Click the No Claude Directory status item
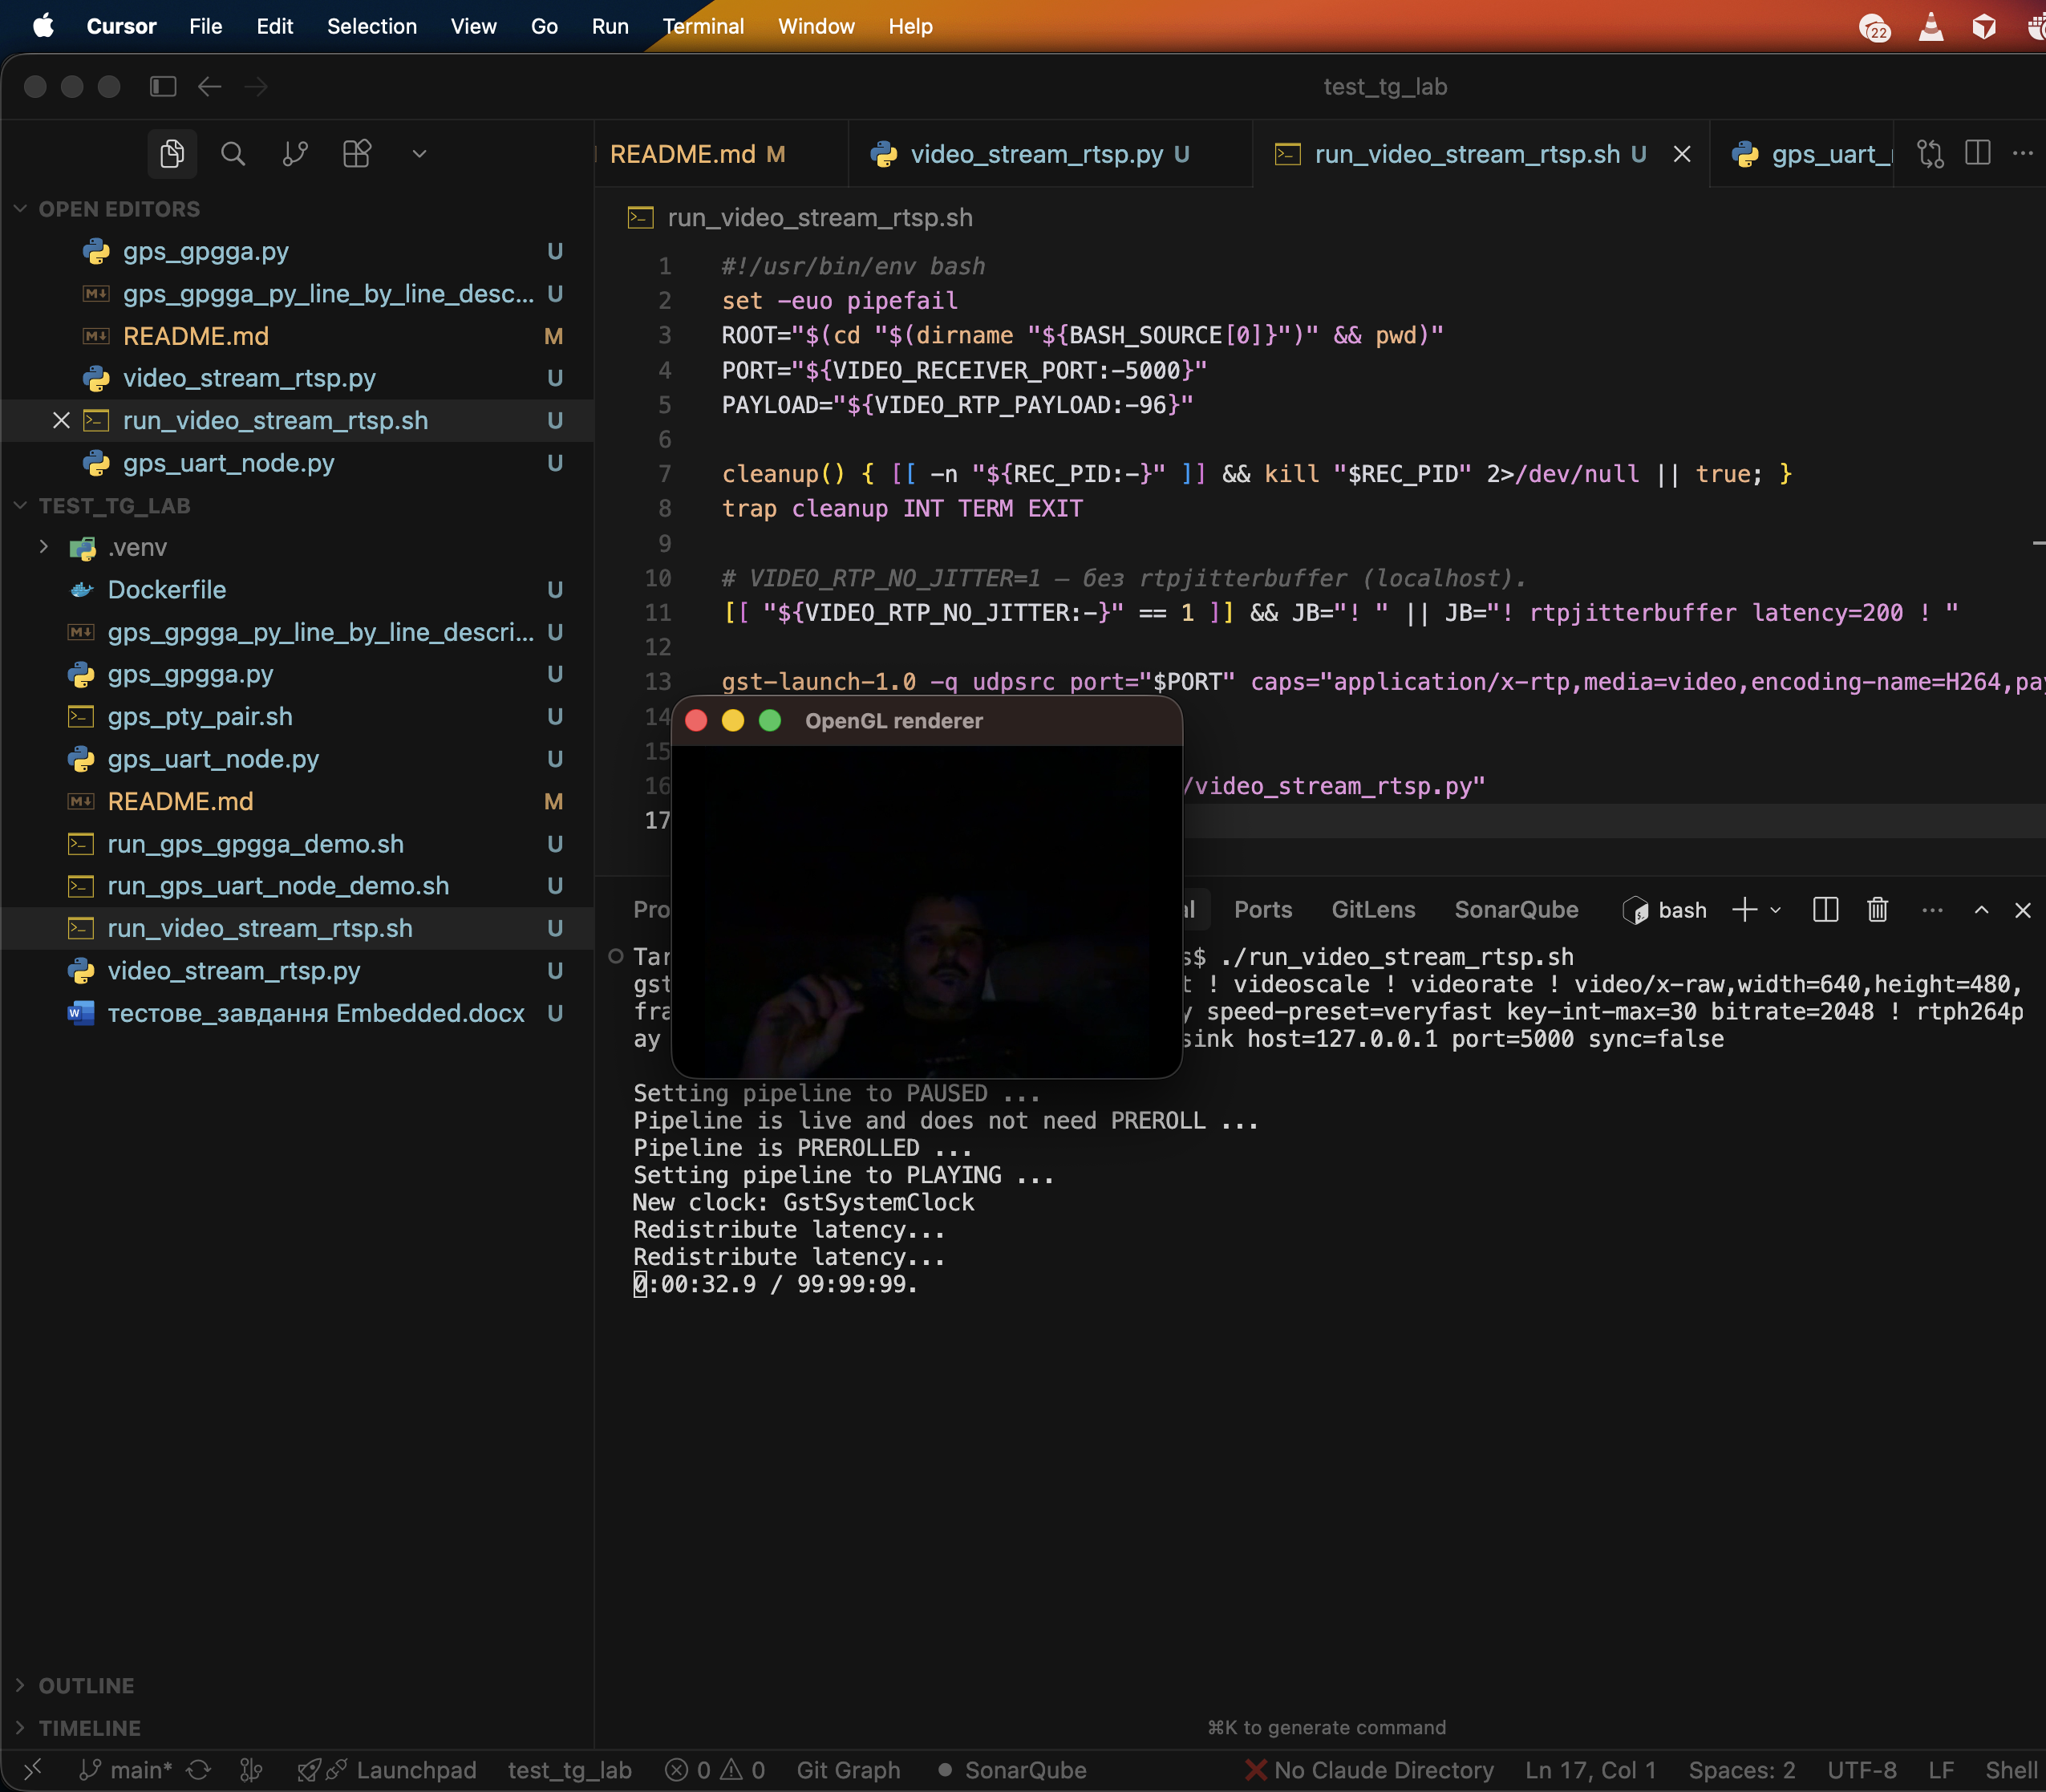2046x1792 pixels. (1369, 1770)
